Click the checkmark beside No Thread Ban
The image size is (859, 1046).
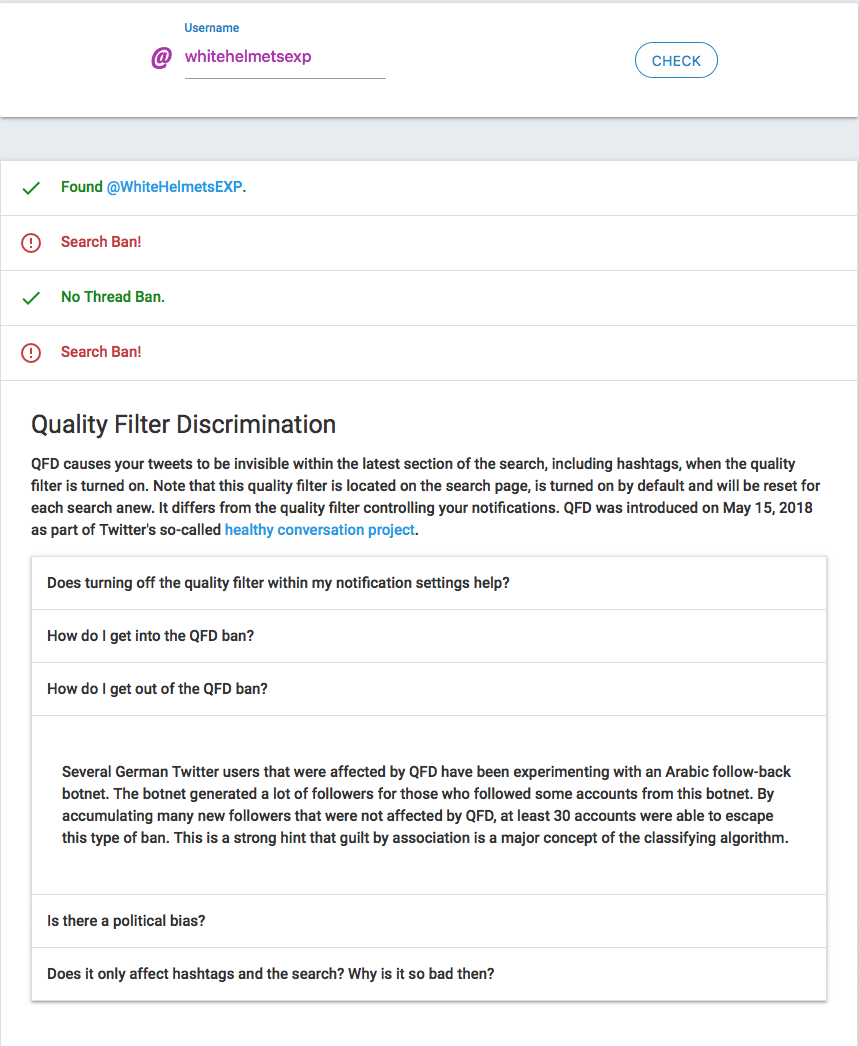(31, 298)
